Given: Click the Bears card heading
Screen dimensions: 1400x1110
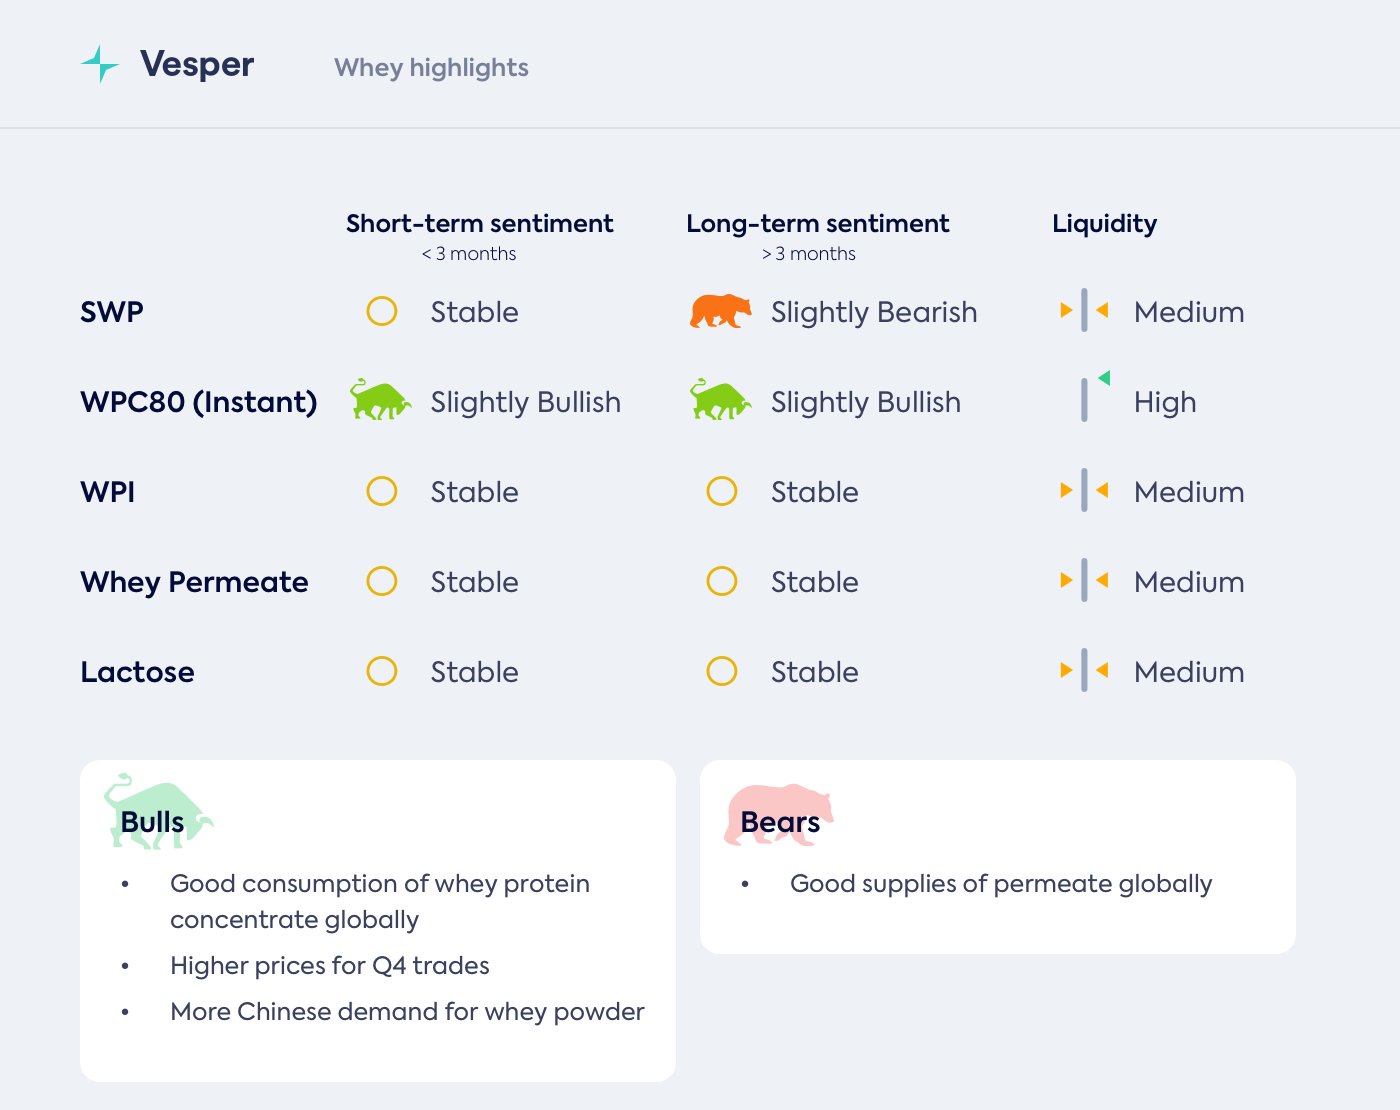Looking at the screenshot, I should coord(780,822).
